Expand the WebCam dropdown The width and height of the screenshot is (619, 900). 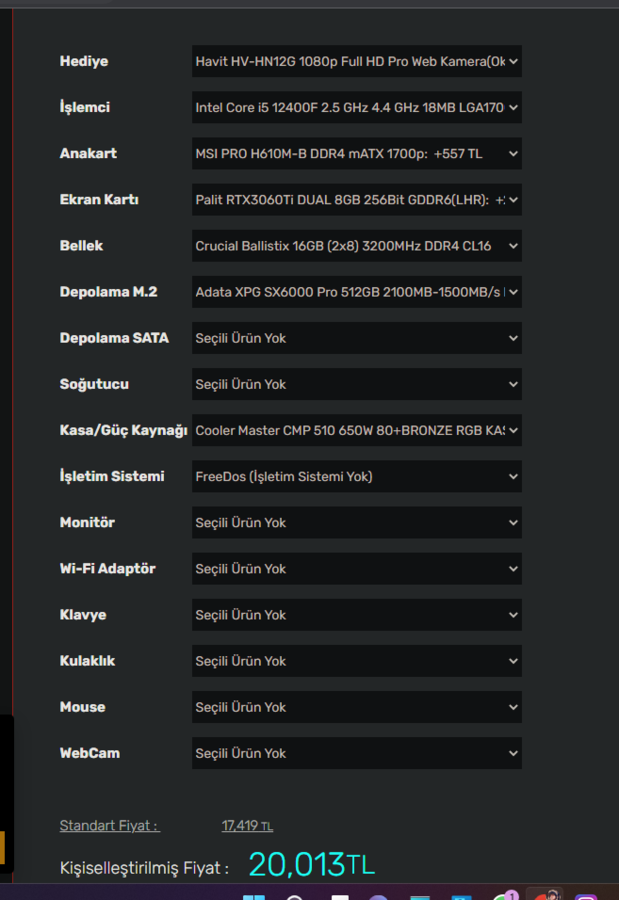coord(357,753)
